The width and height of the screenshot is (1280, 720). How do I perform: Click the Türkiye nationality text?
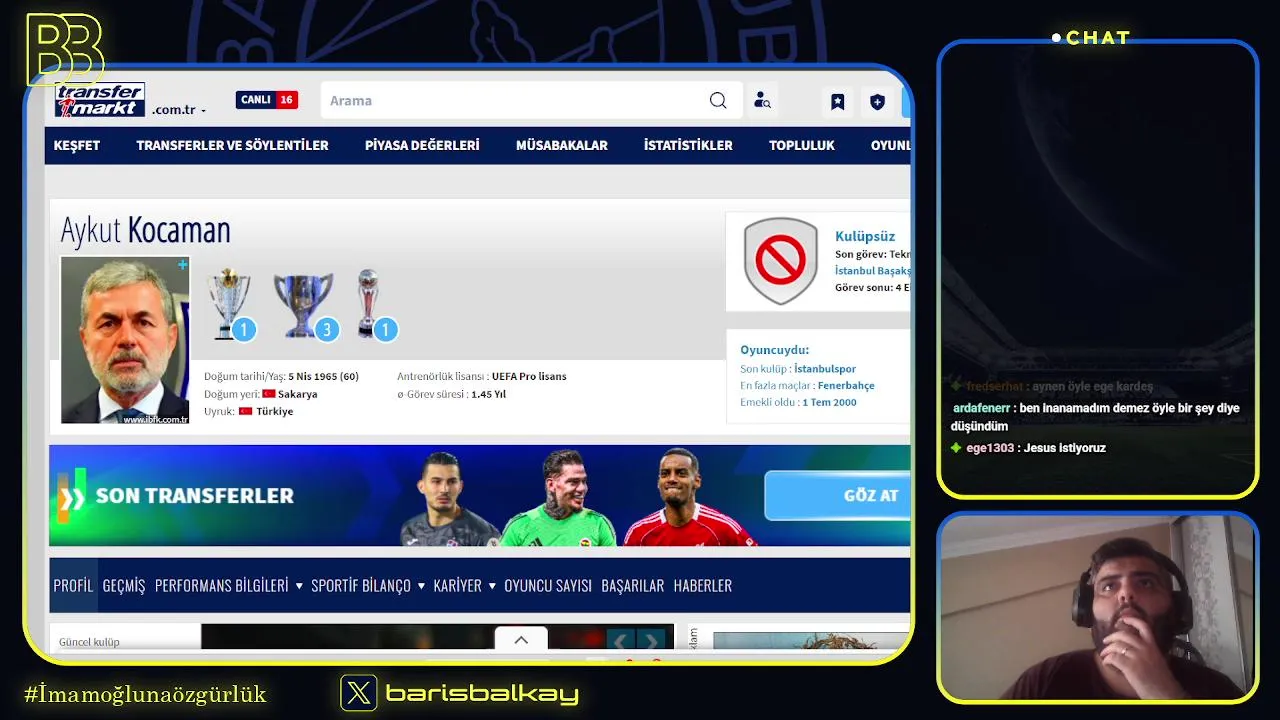tap(274, 411)
